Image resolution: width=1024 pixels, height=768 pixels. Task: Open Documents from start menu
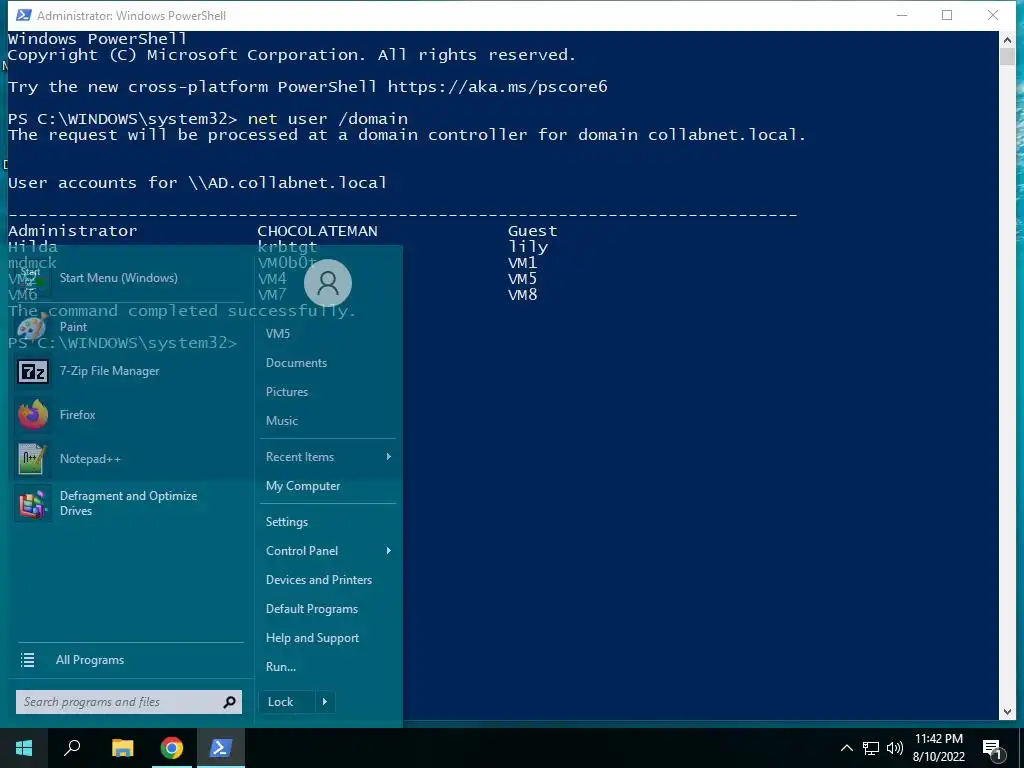296,363
